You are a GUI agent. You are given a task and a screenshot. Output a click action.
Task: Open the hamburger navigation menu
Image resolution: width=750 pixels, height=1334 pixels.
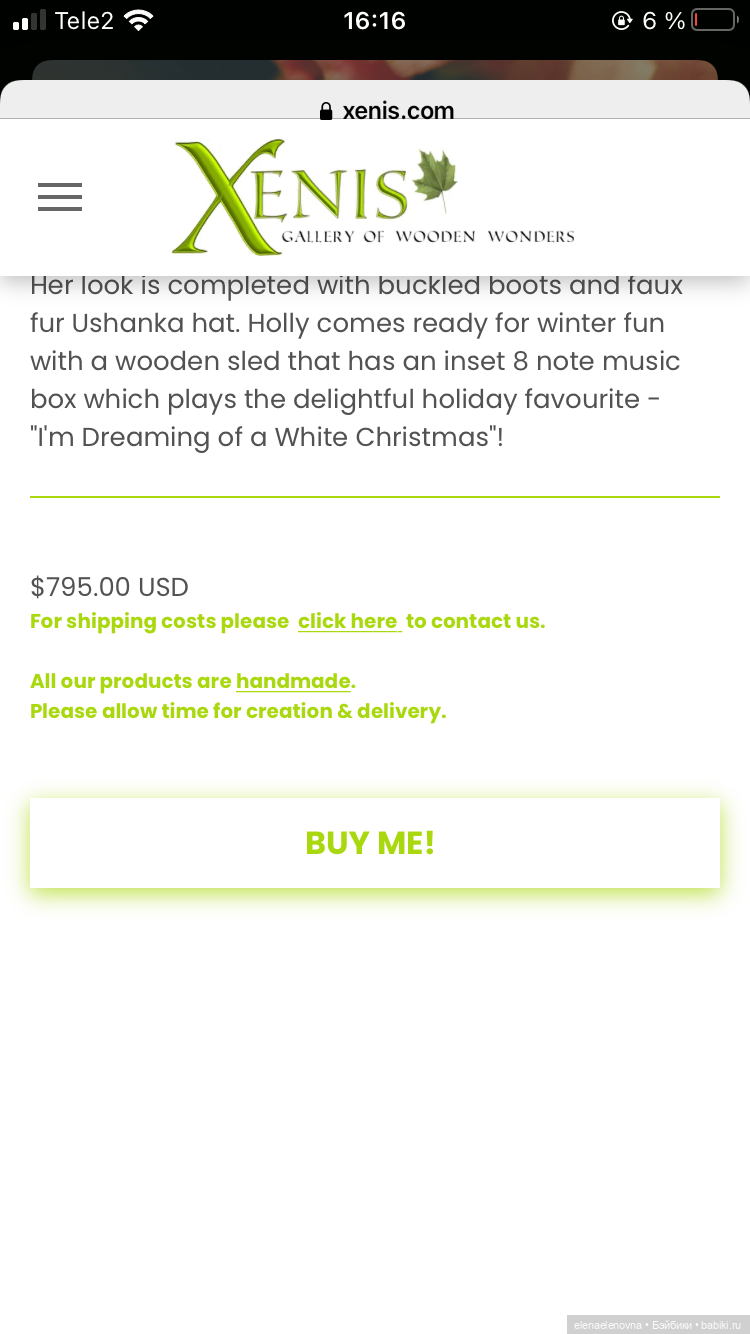(60, 197)
